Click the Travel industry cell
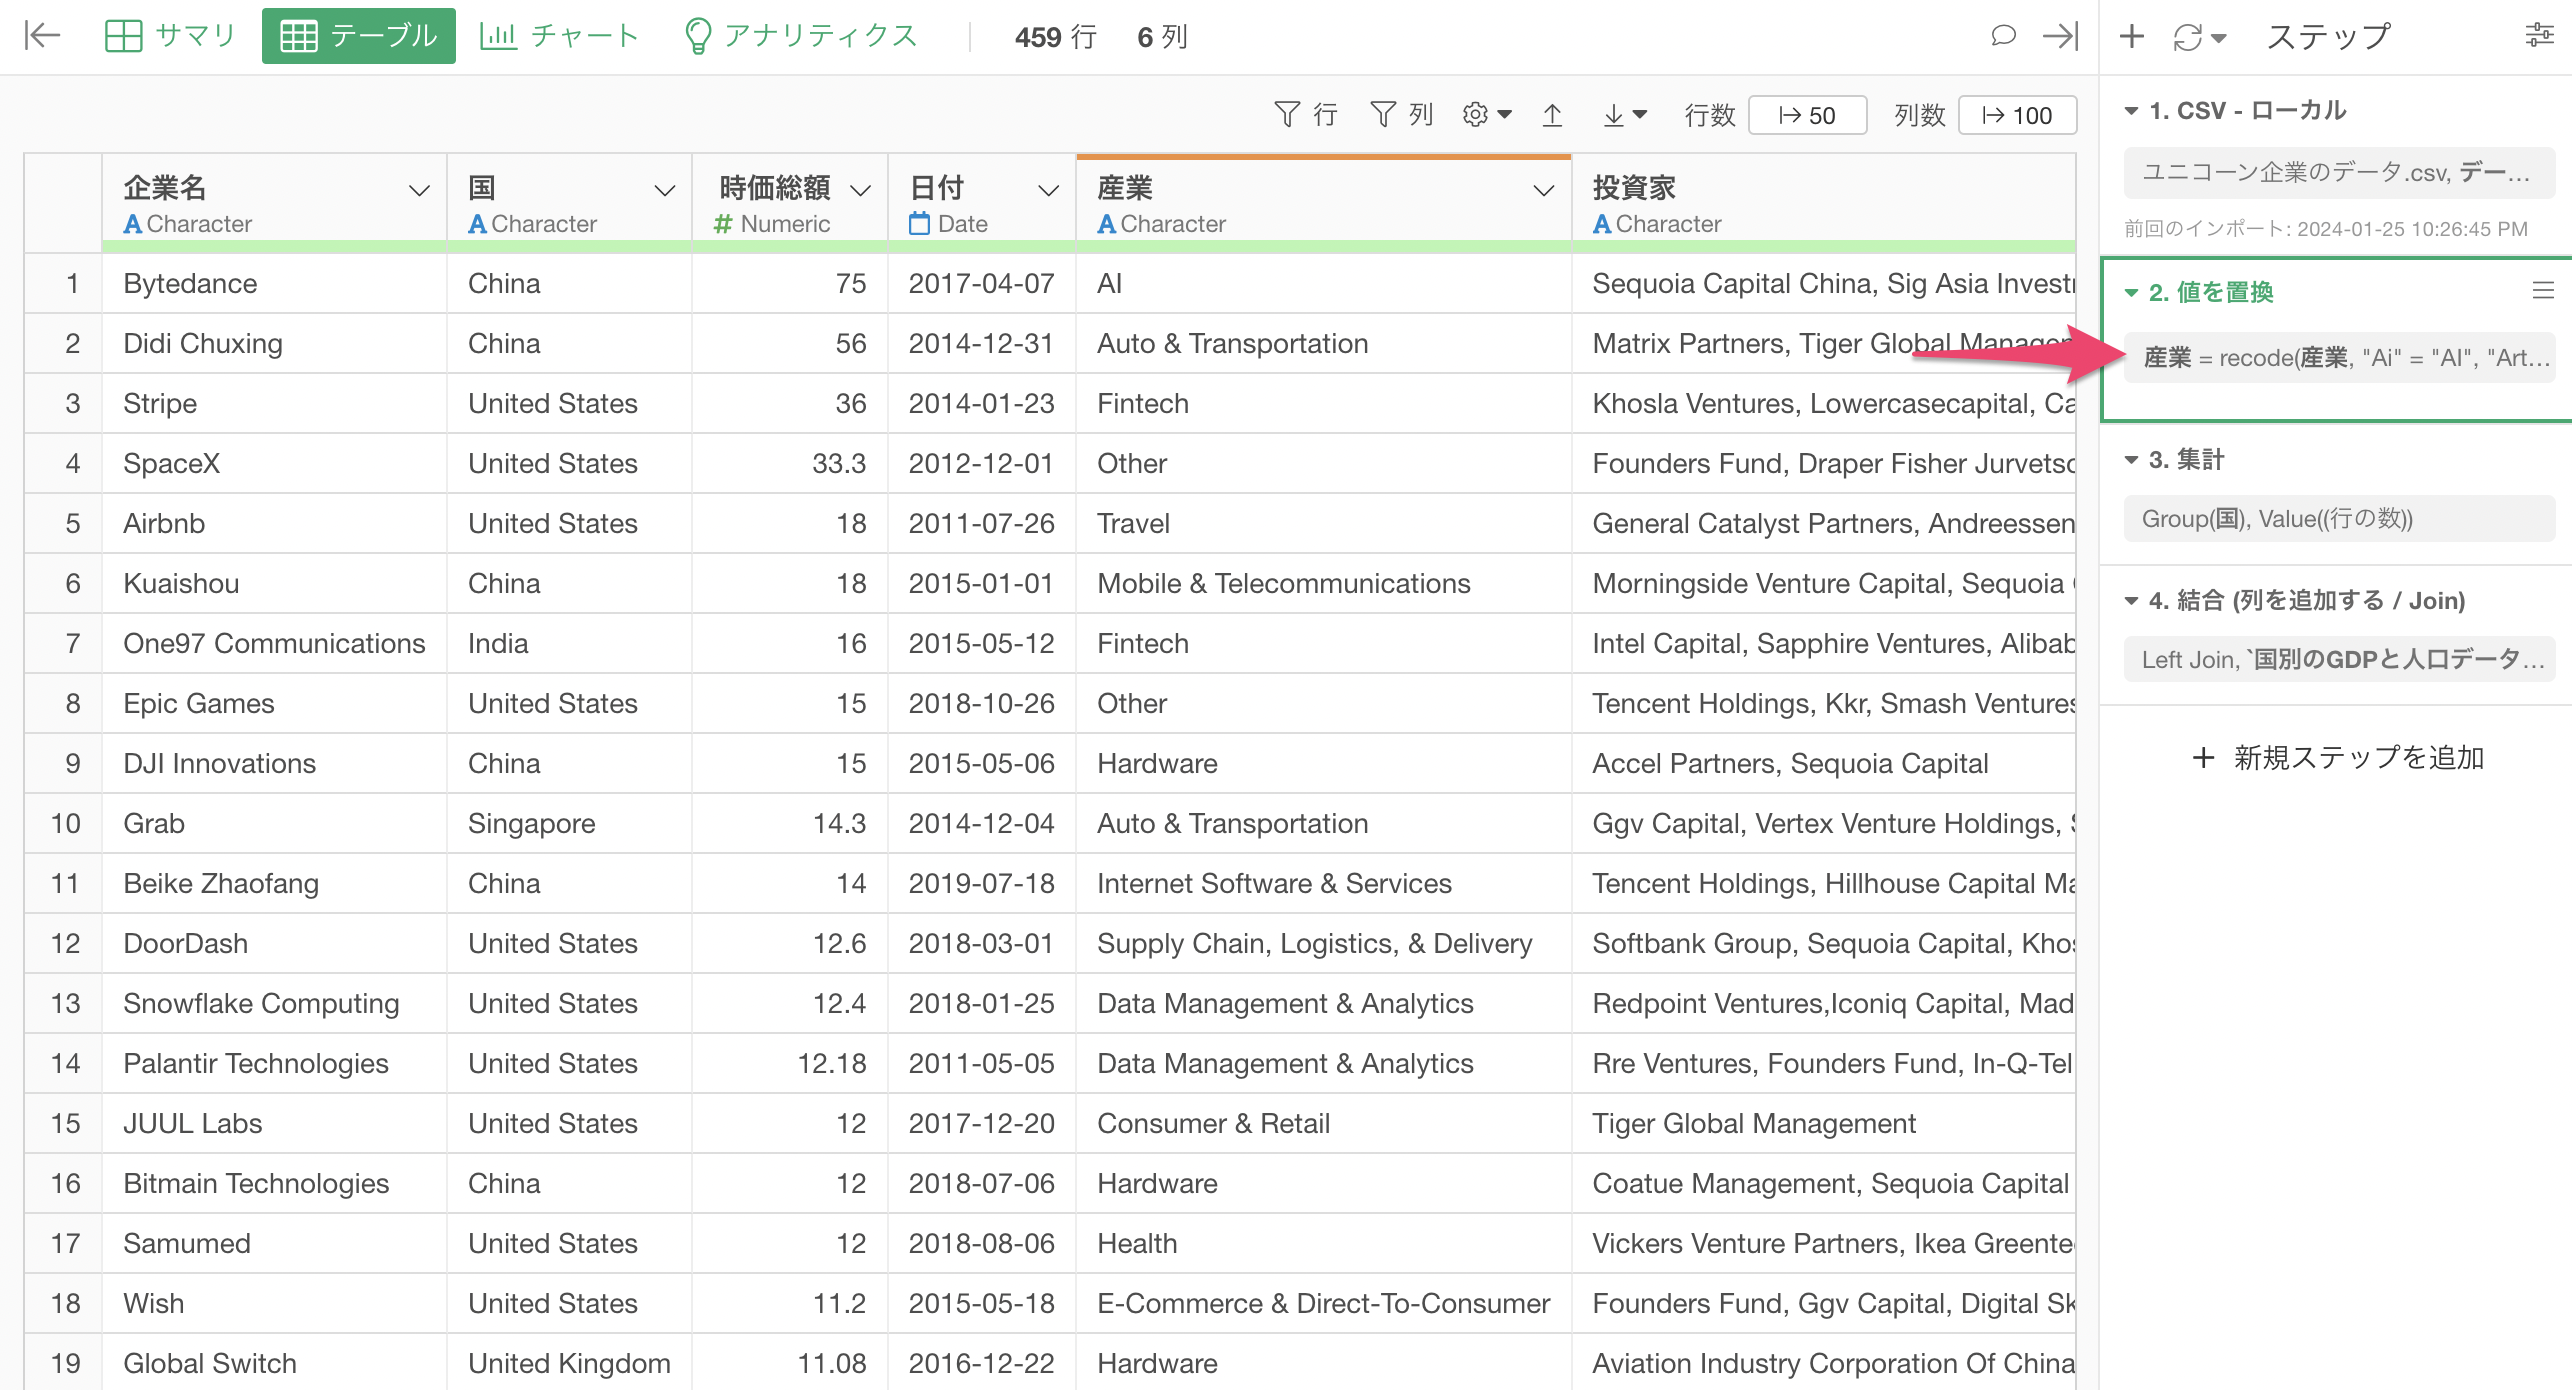The image size is (2572, 1390). click(x=1324, y=524)
